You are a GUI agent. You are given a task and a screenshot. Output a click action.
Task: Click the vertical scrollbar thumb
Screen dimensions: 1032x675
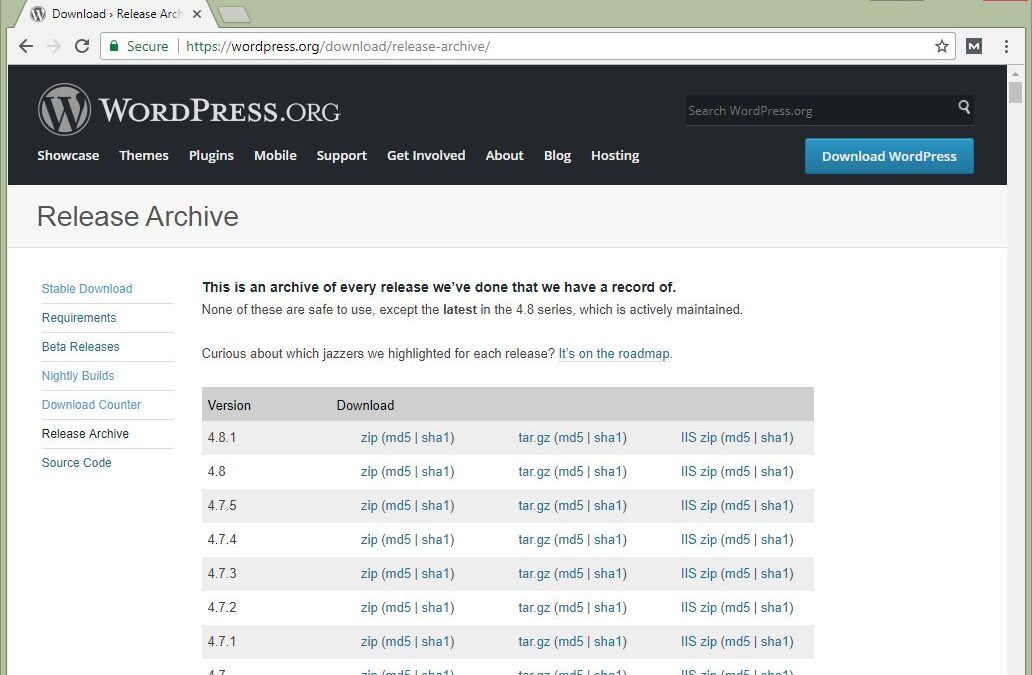tap(1016, 92)
